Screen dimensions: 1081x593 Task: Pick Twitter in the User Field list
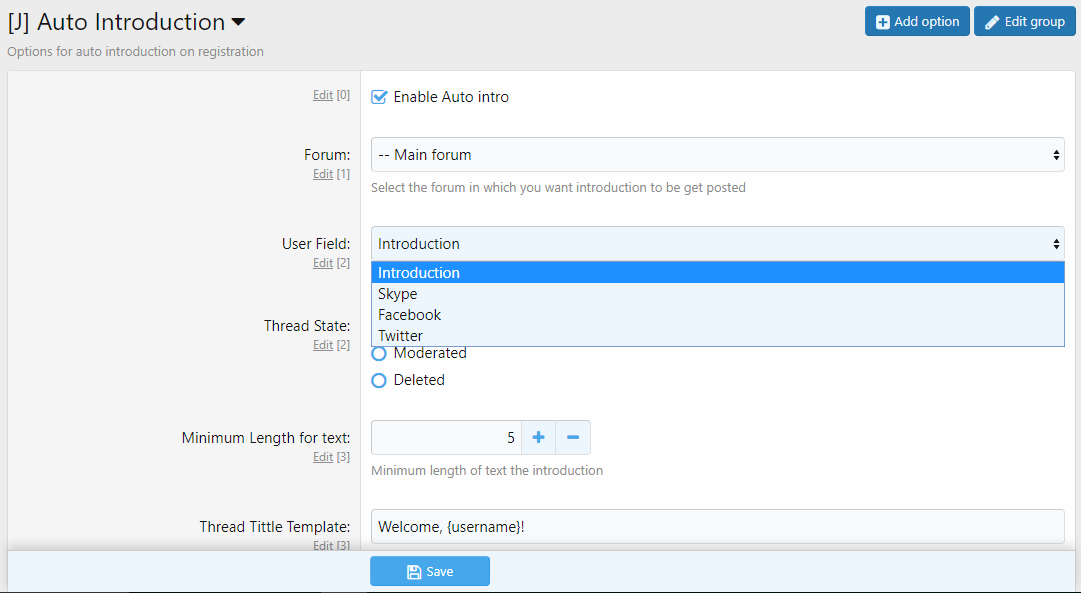pyautogui.click(x=401, y=336)
